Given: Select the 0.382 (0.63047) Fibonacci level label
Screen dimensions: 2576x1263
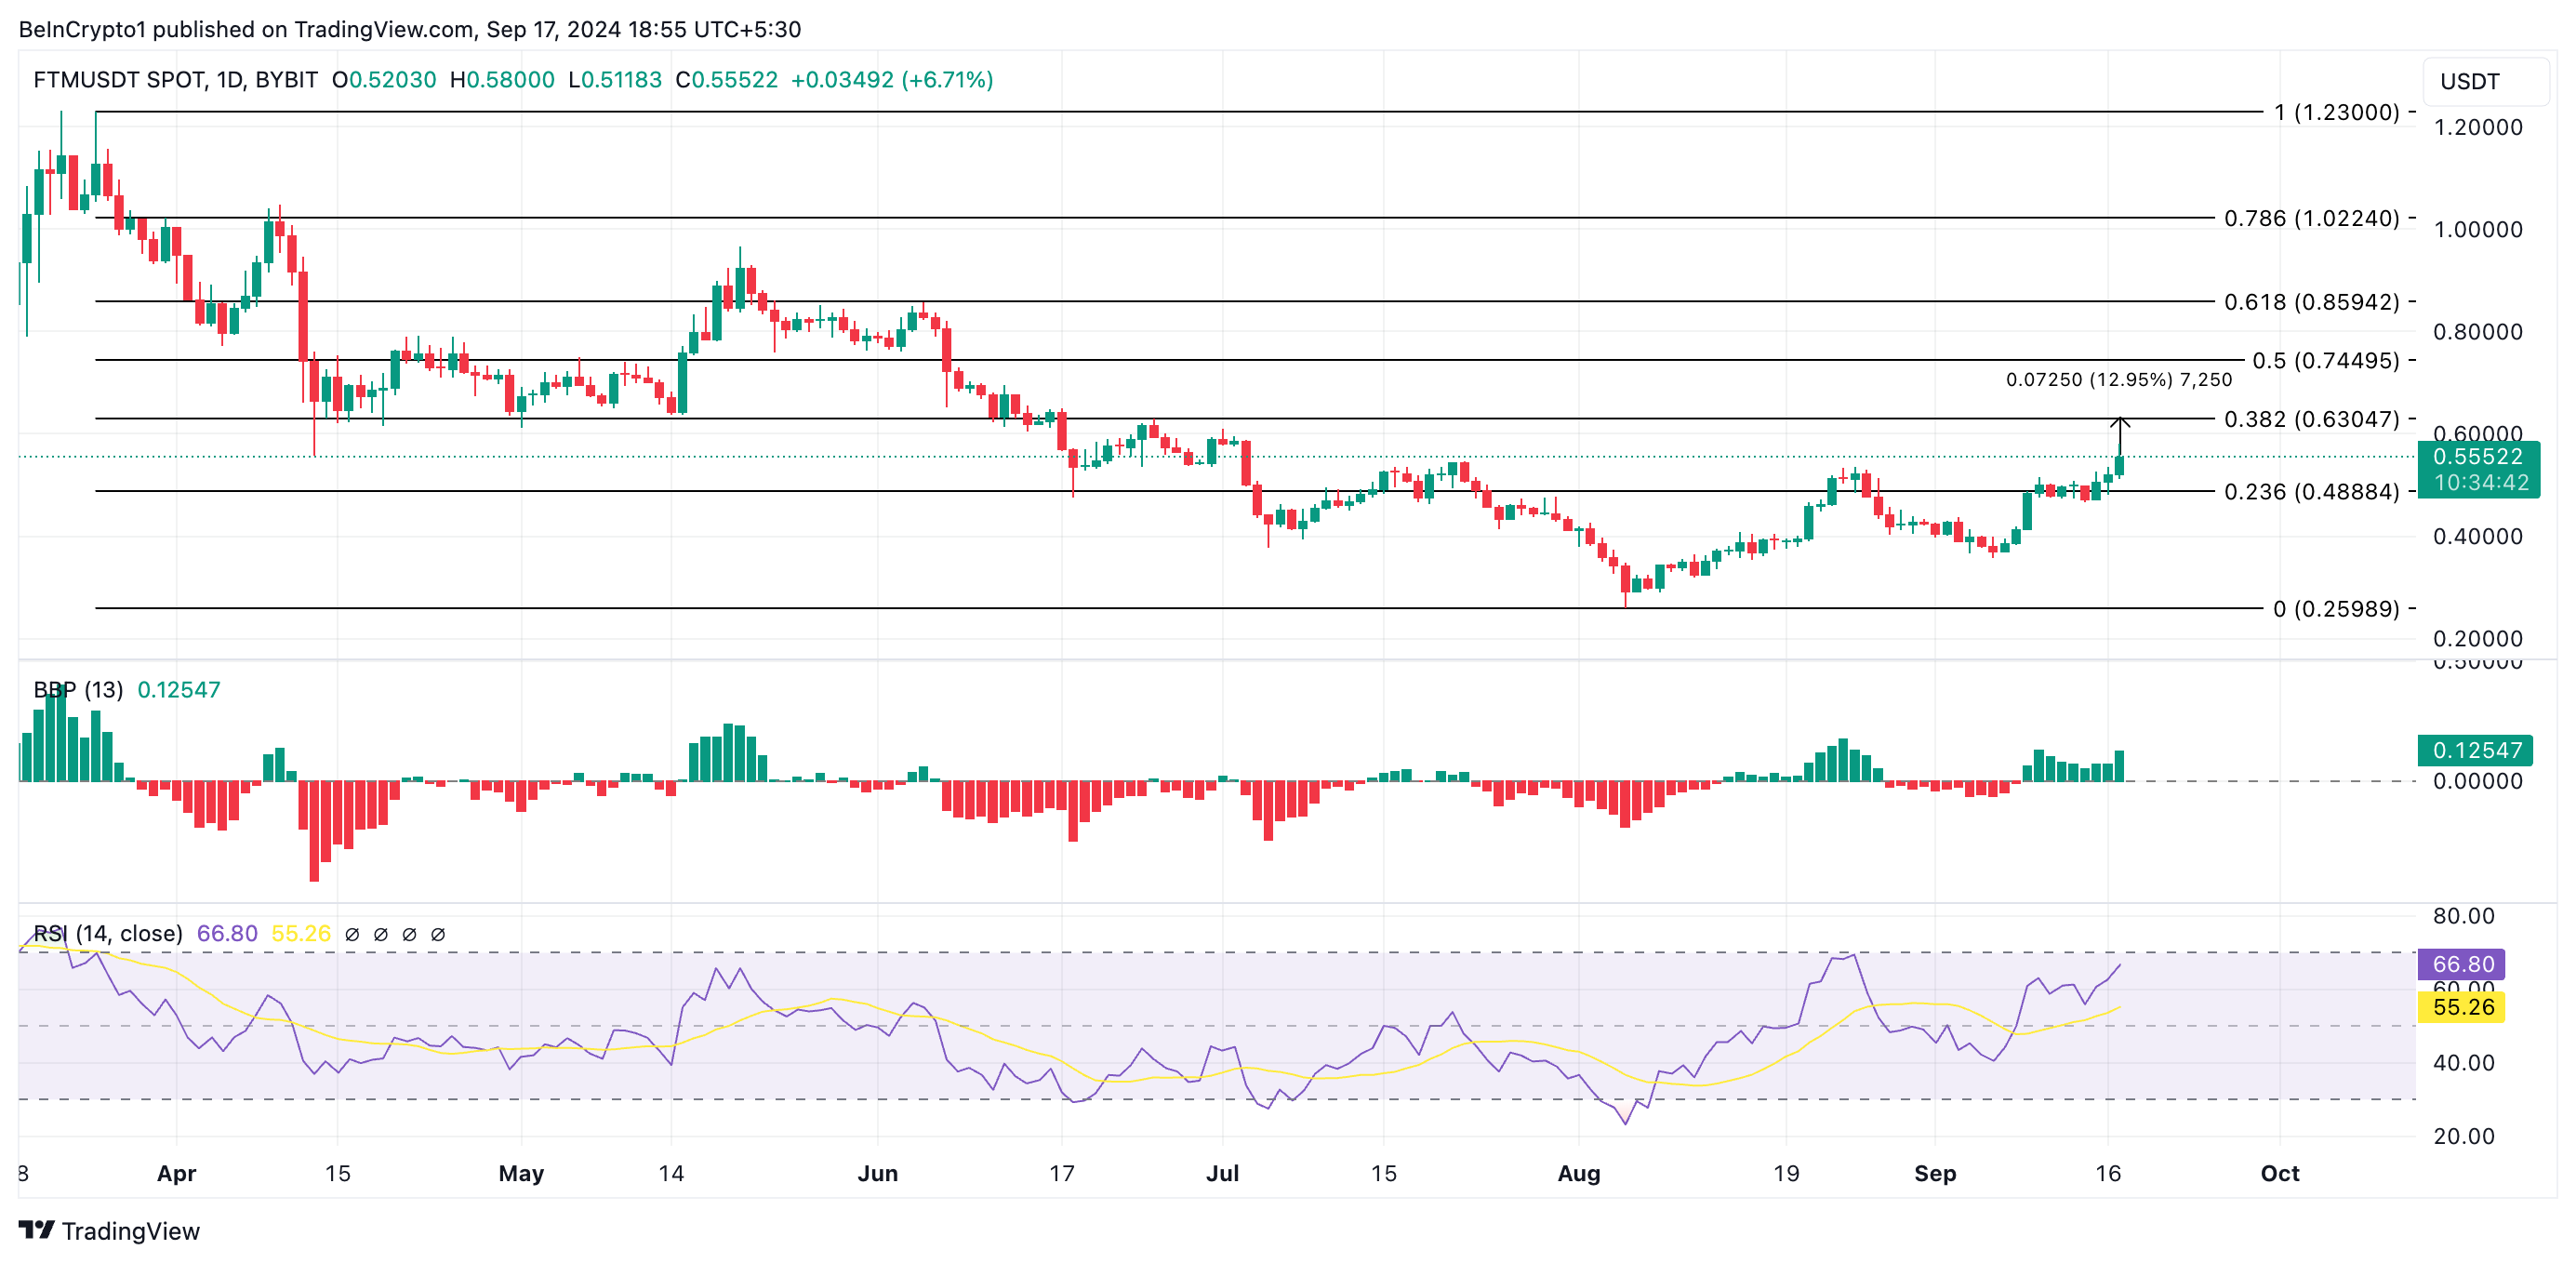Looking at the screenshot, I should coord(2311,419).
